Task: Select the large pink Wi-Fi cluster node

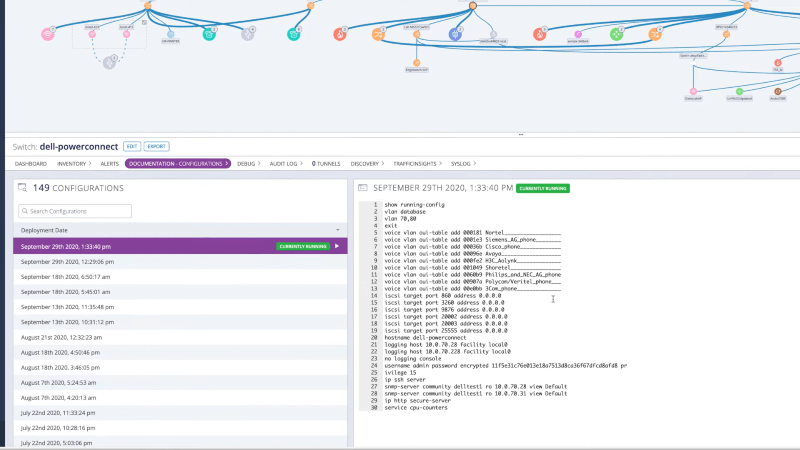Action: pyautogui.click(x=48, y=34)
